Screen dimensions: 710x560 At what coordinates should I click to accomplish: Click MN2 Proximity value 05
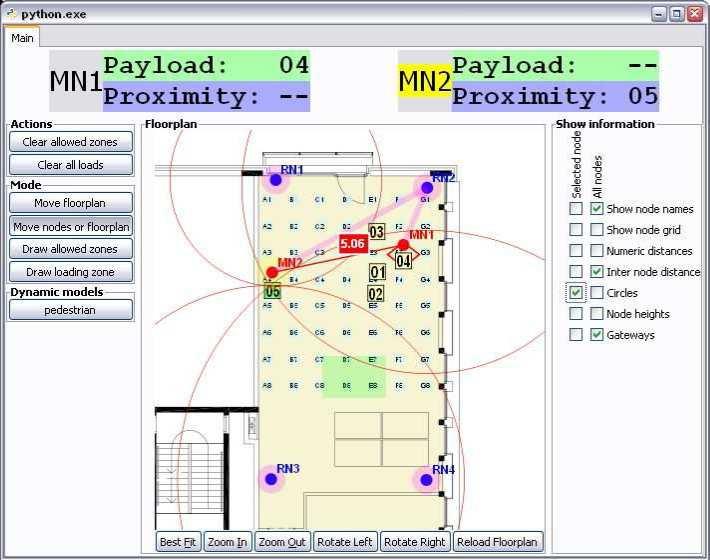pyautogui.click(x=643, y=96)
